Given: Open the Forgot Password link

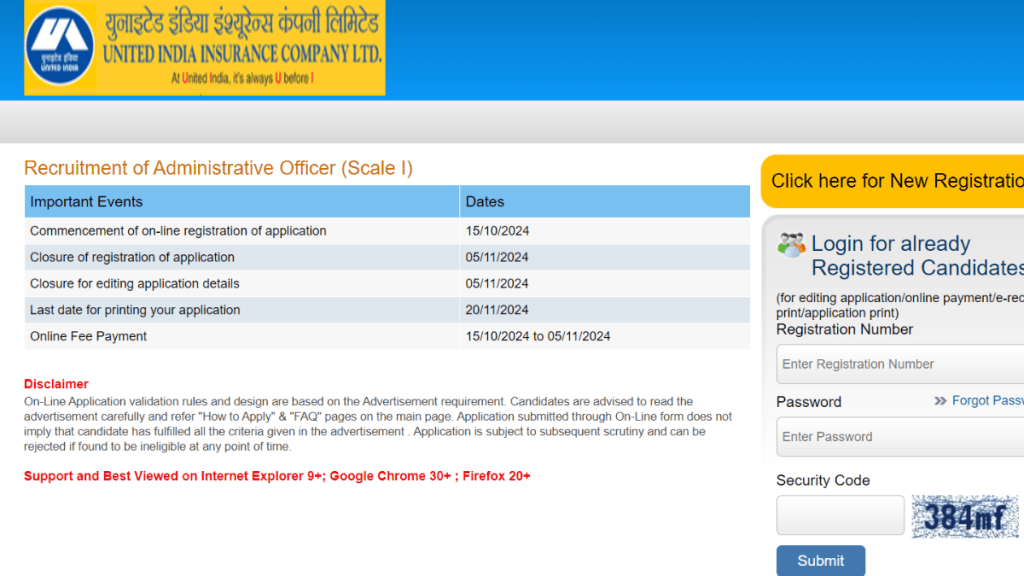Looking at the screenshot, I should pyautogui.click(x=987, y=401).
